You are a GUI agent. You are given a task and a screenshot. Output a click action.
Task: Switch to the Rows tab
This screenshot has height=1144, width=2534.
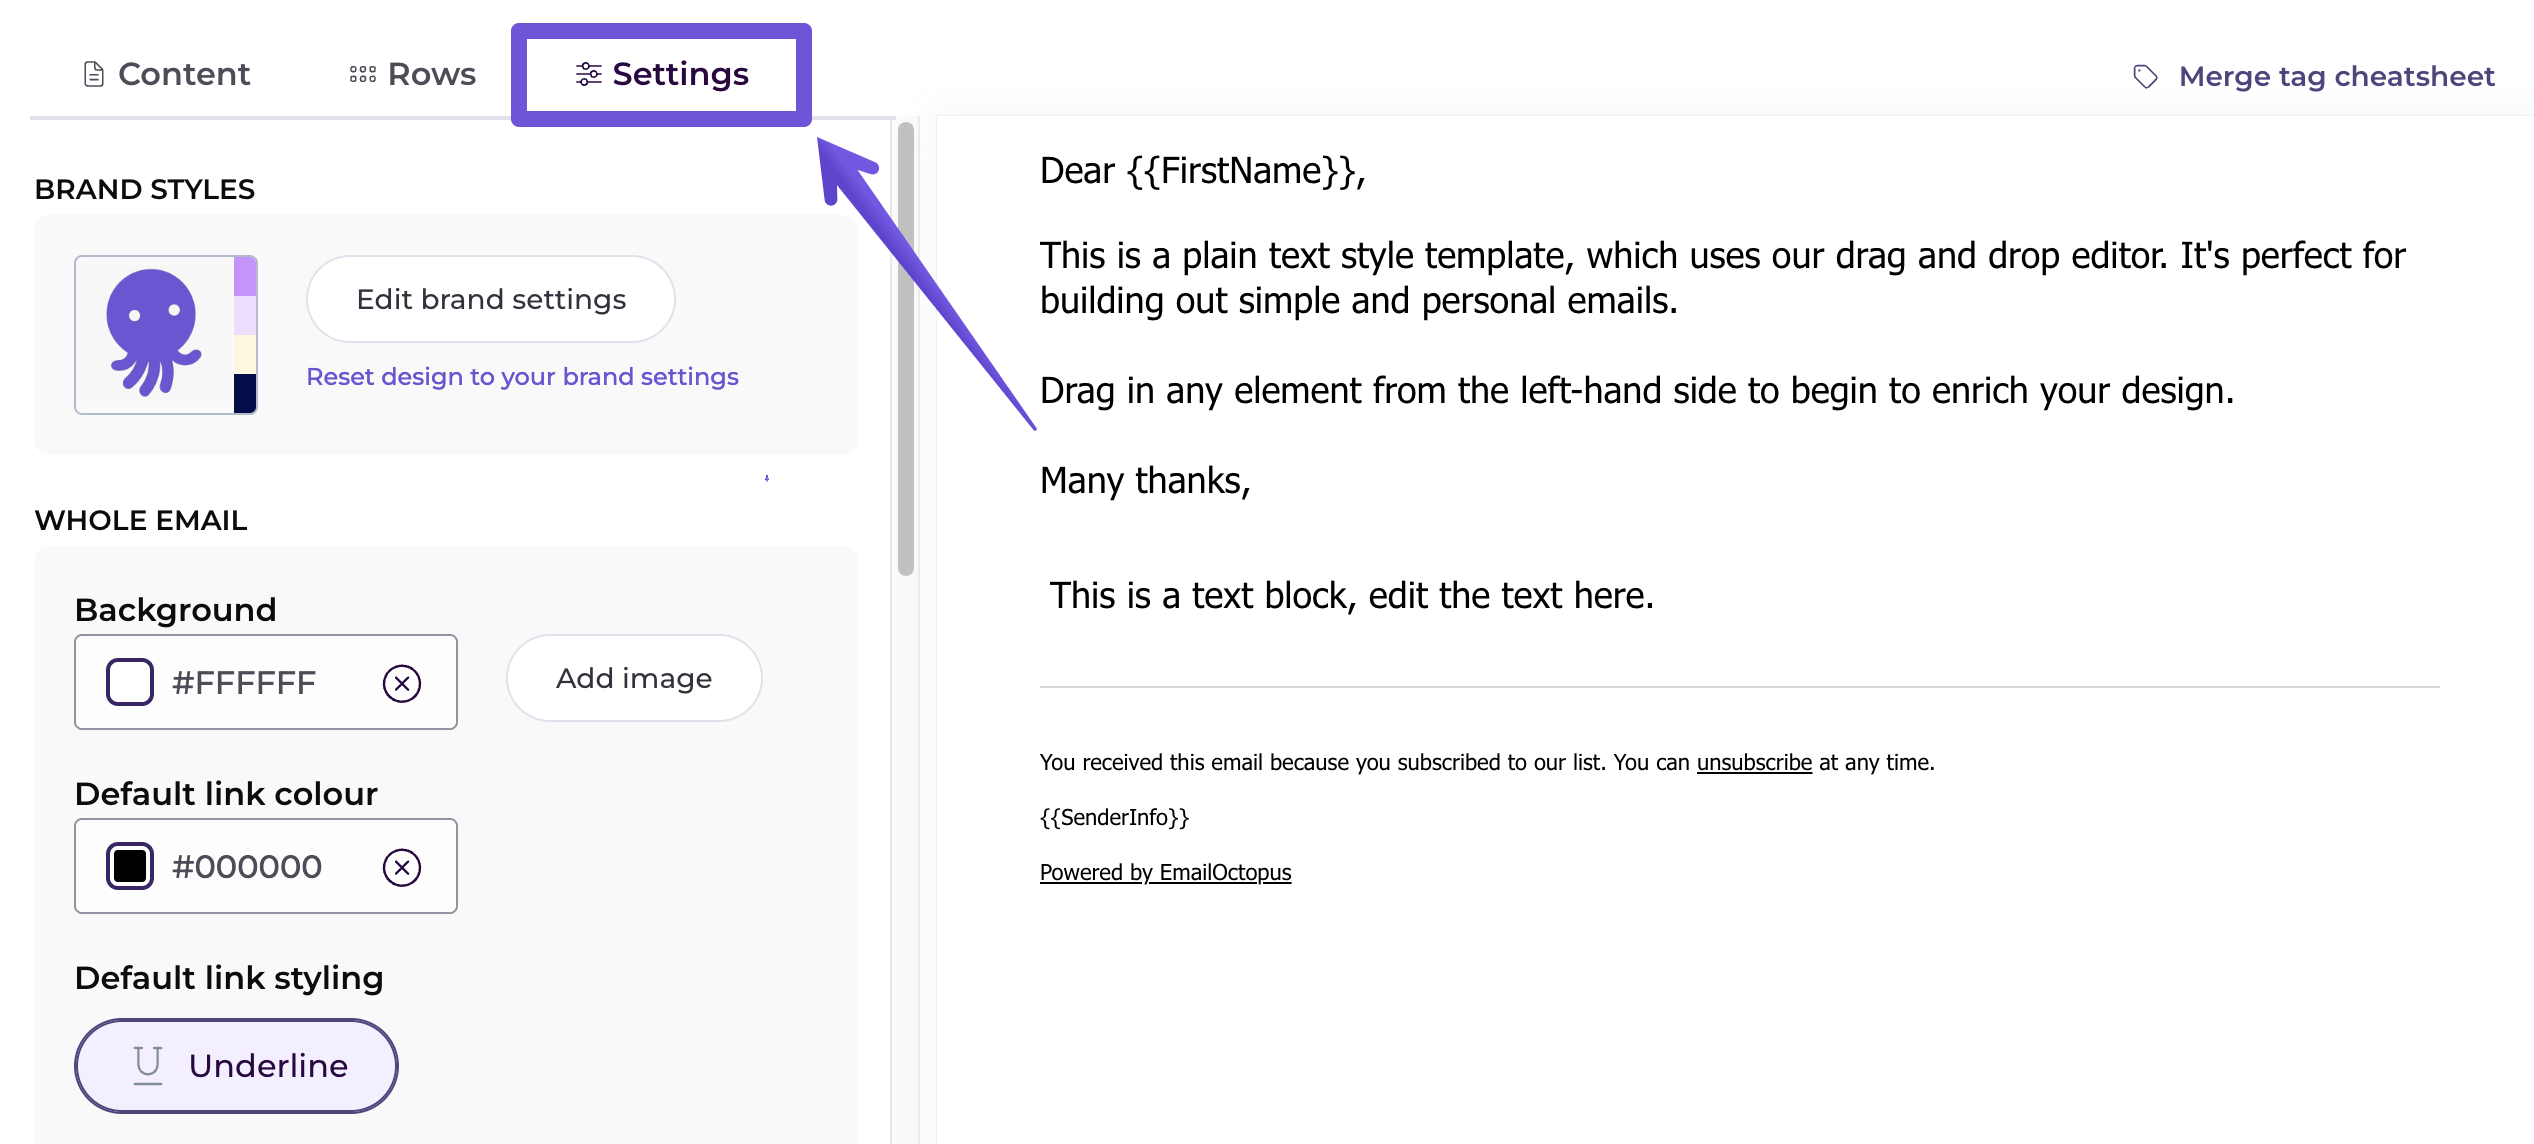[x=412, y=74]
